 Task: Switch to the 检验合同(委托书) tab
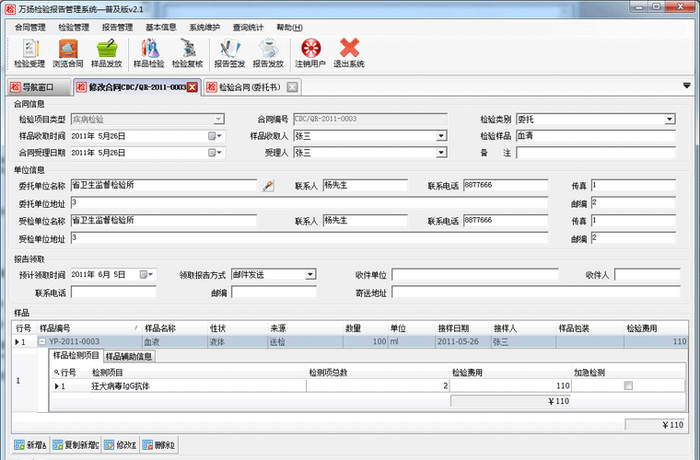point(250,87)
